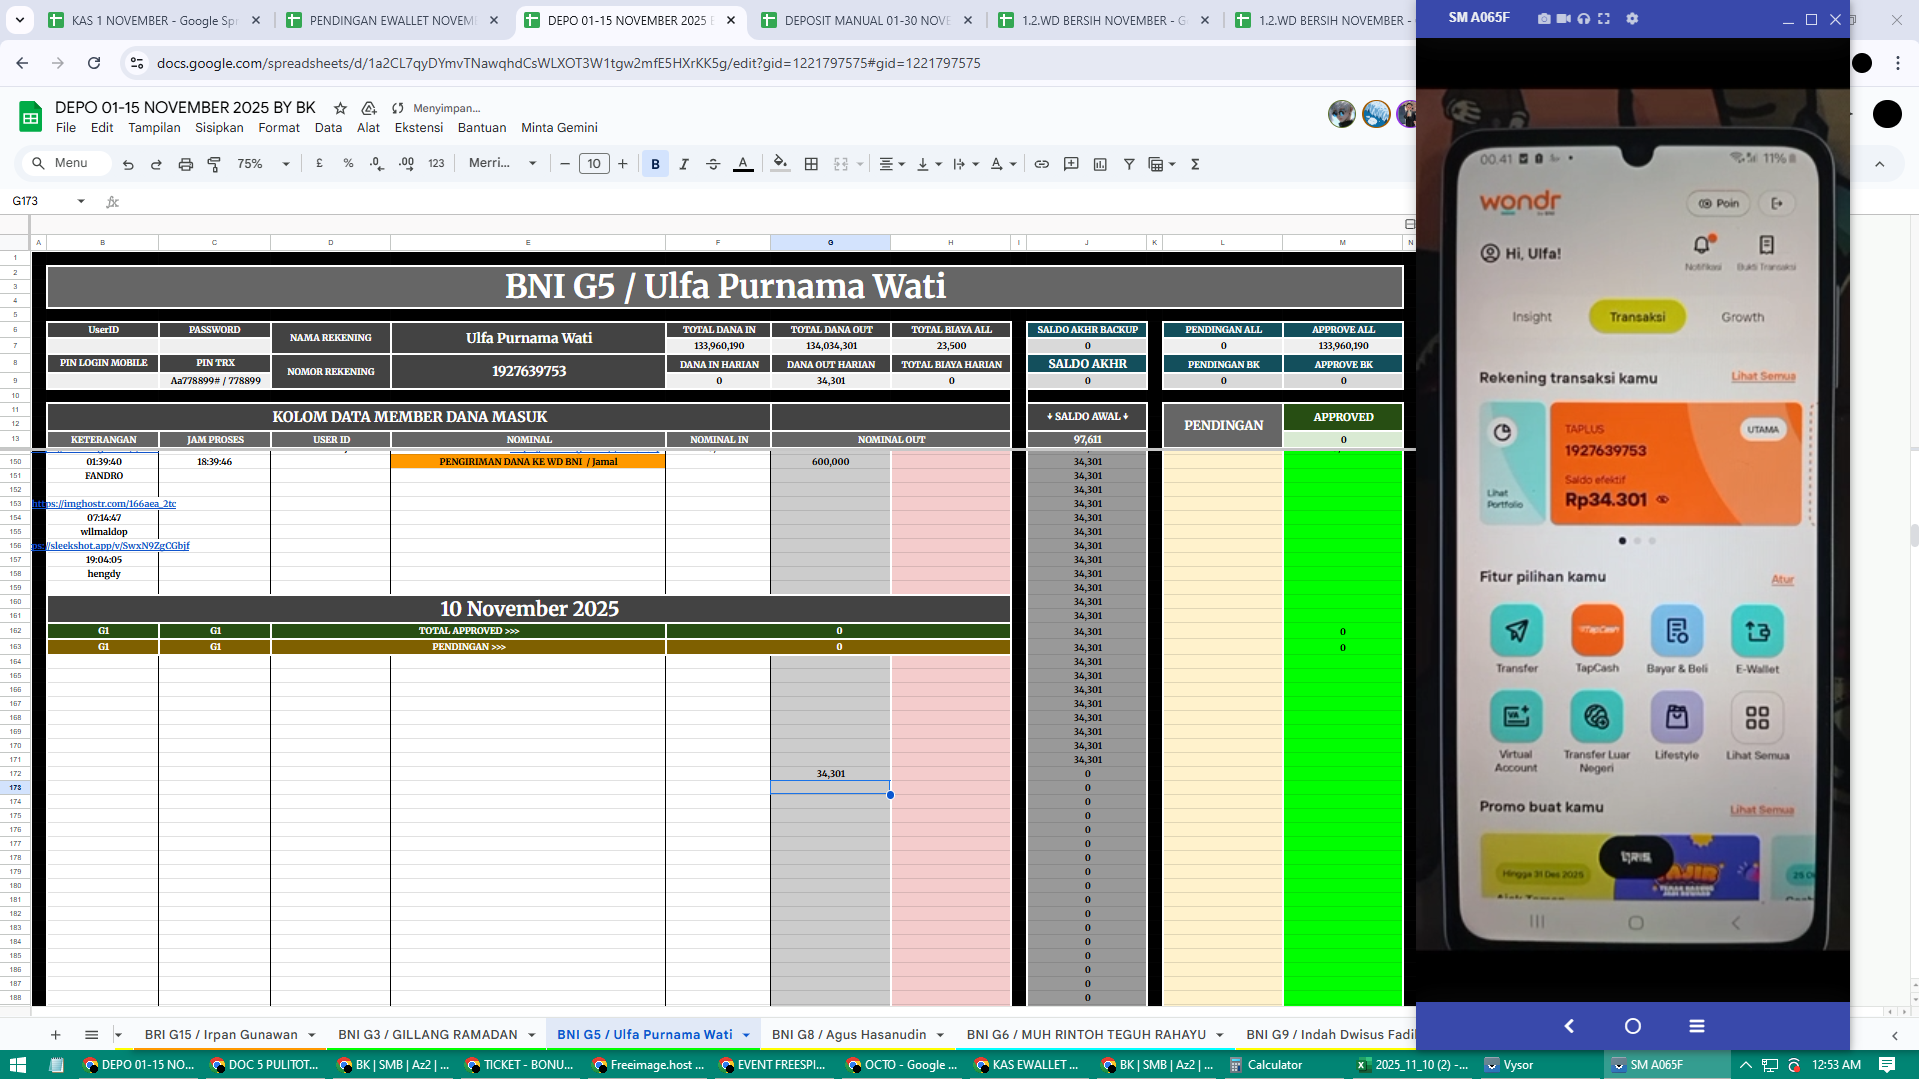
Task: Expand the Name Box dropdown arrow
Action: [81, 201]
